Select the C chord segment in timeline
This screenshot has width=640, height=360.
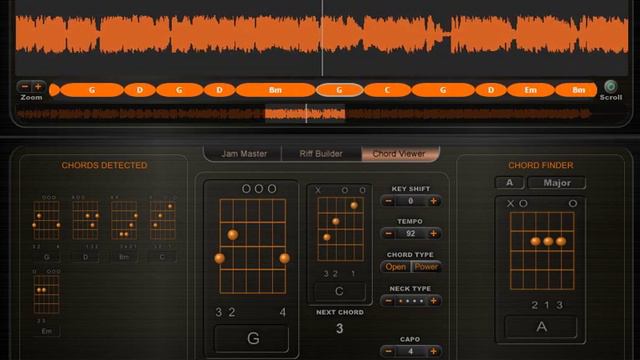pyautogui.click(x=387, y=90)
